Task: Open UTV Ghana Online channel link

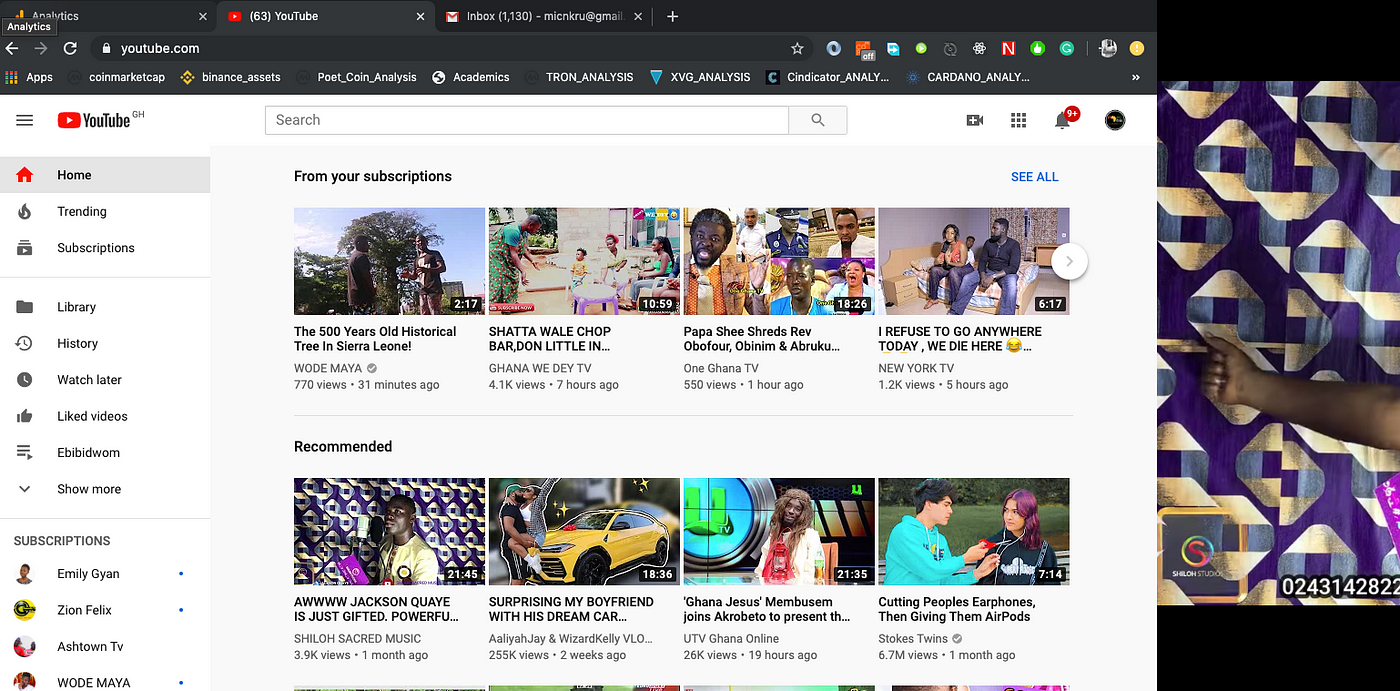Action: (731, 638)
